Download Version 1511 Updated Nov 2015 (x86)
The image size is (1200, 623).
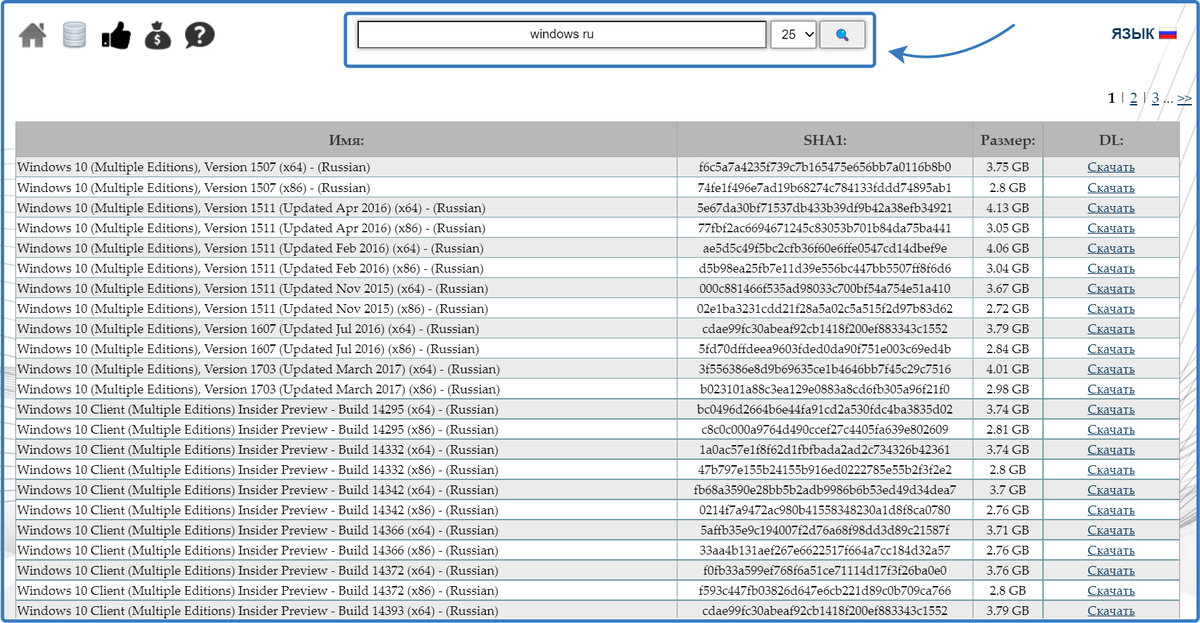[x=1111, y=308]
